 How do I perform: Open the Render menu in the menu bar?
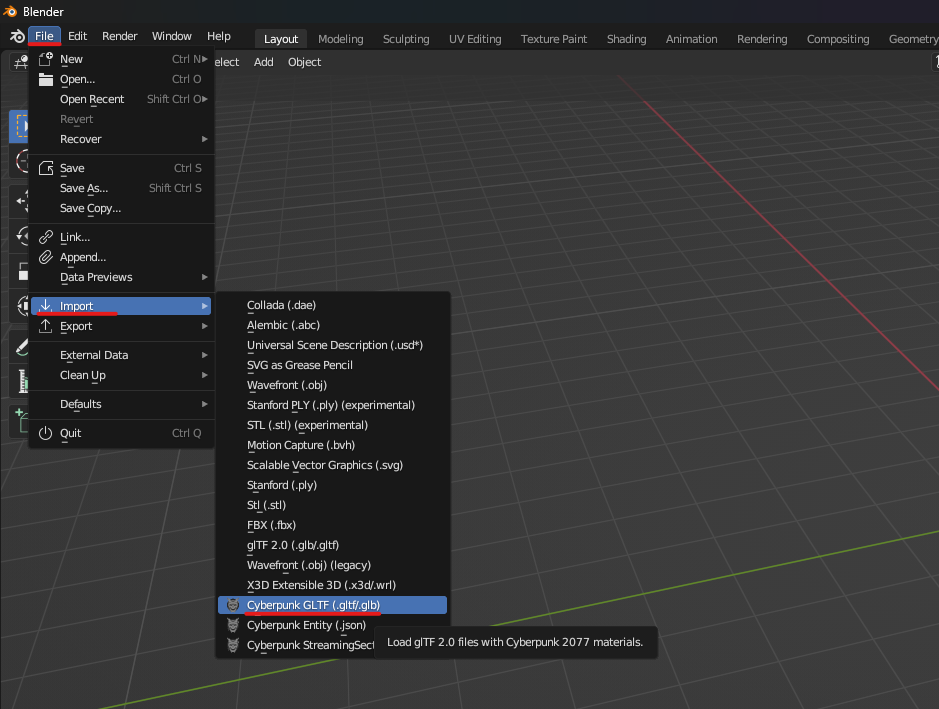[119, 36]
